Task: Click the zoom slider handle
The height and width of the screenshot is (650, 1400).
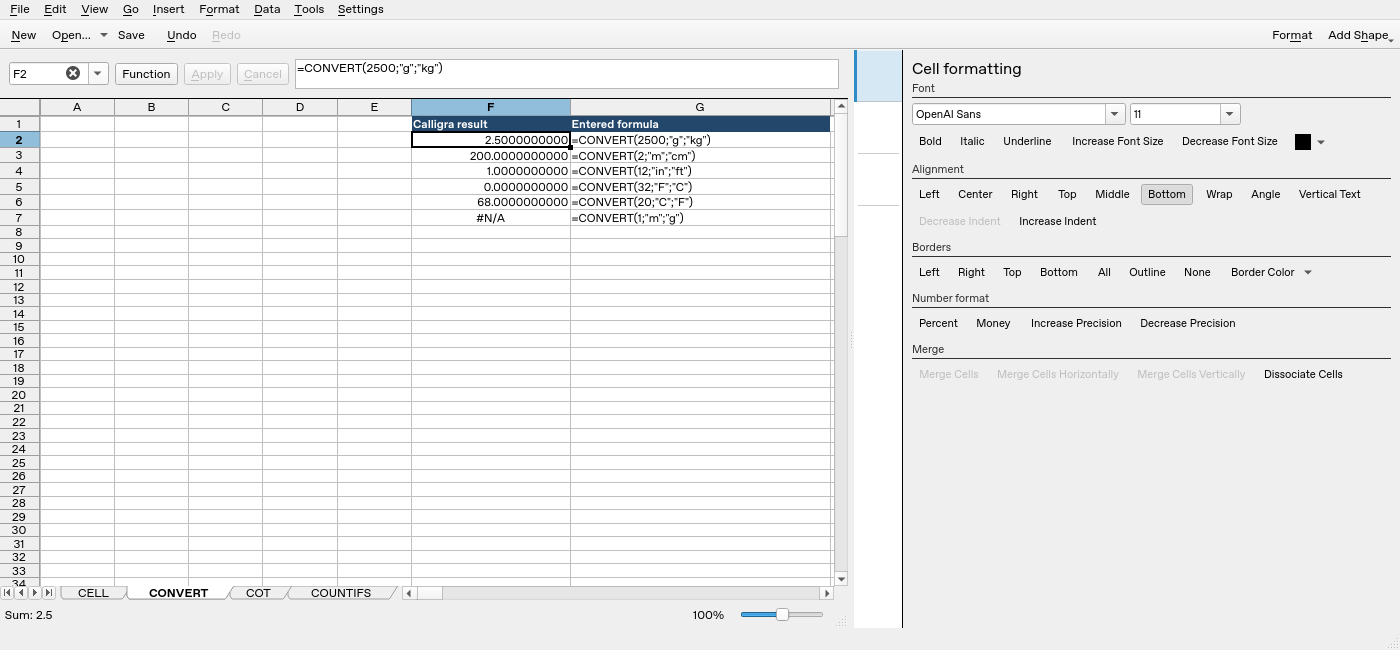Action: point(782,614)
